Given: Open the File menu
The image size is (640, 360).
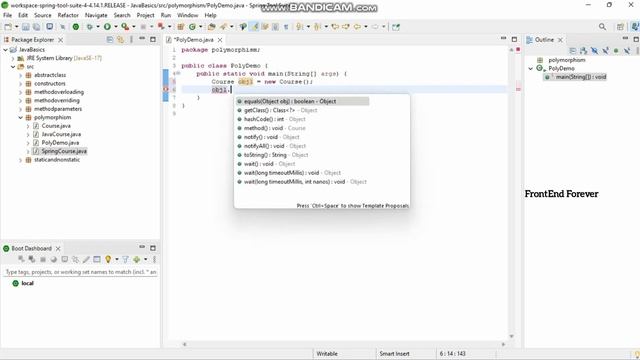Looking at the screenshot, I should point(7,15).
